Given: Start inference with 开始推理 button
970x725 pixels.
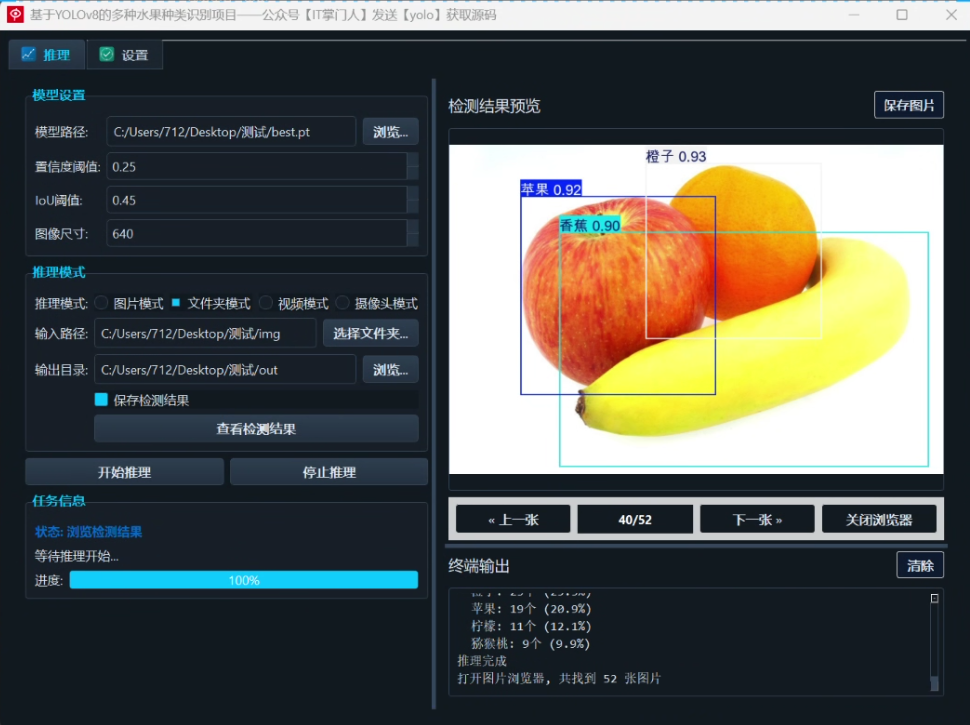Looking at the screenshot, I should 124,472.
